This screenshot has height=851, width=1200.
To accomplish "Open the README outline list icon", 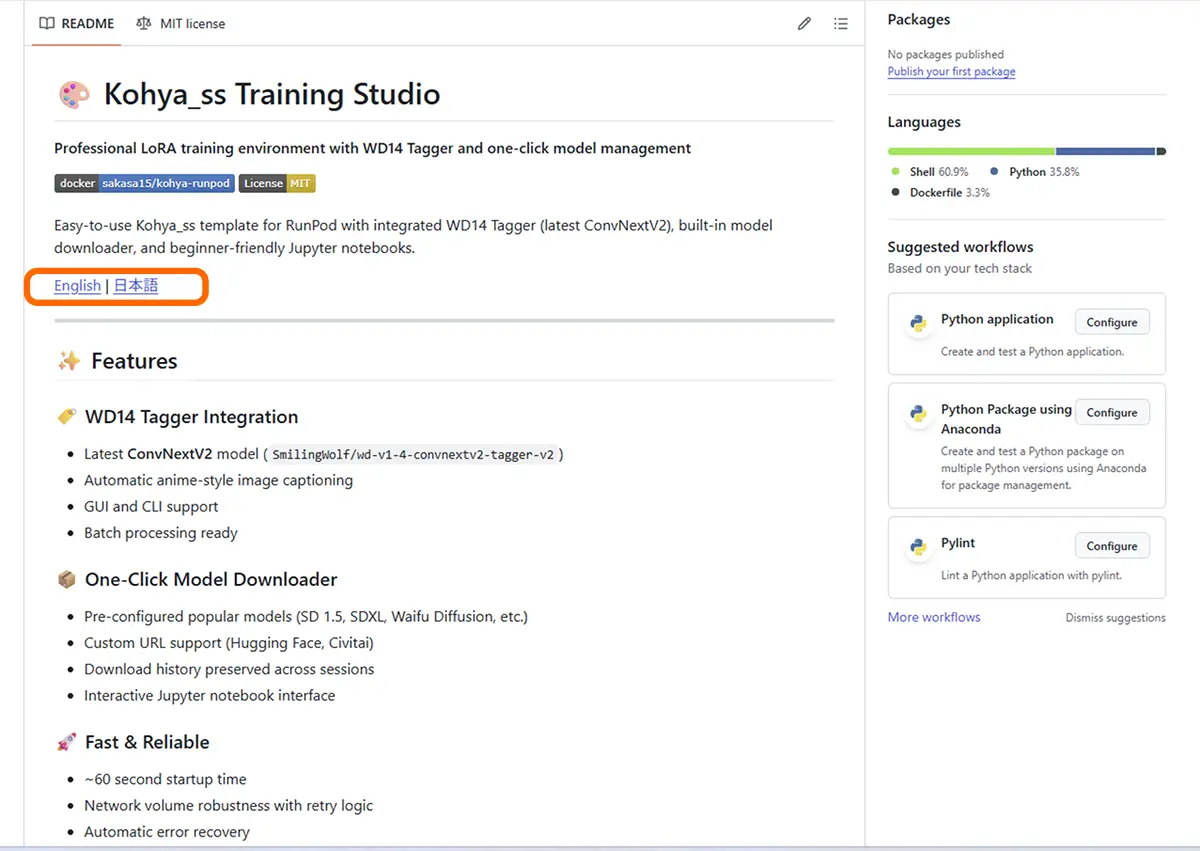I will click(x=841, y=24).
